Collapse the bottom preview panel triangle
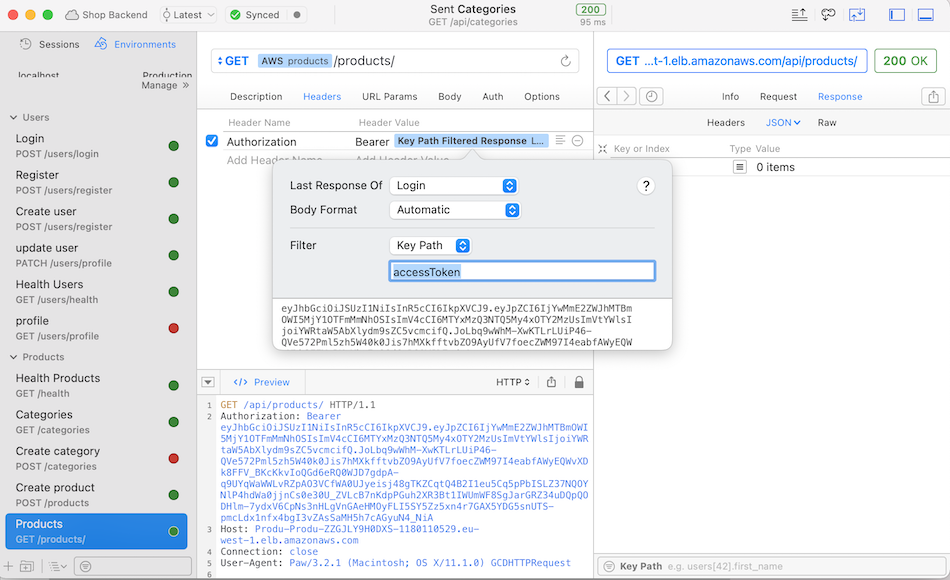The width and height of the screenshot is (950, 580). pyautogui.click(x=208, y=382)
